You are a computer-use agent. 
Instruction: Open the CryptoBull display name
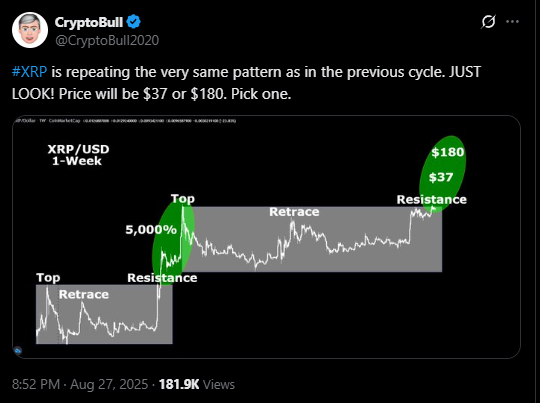(x=89, y=22)
